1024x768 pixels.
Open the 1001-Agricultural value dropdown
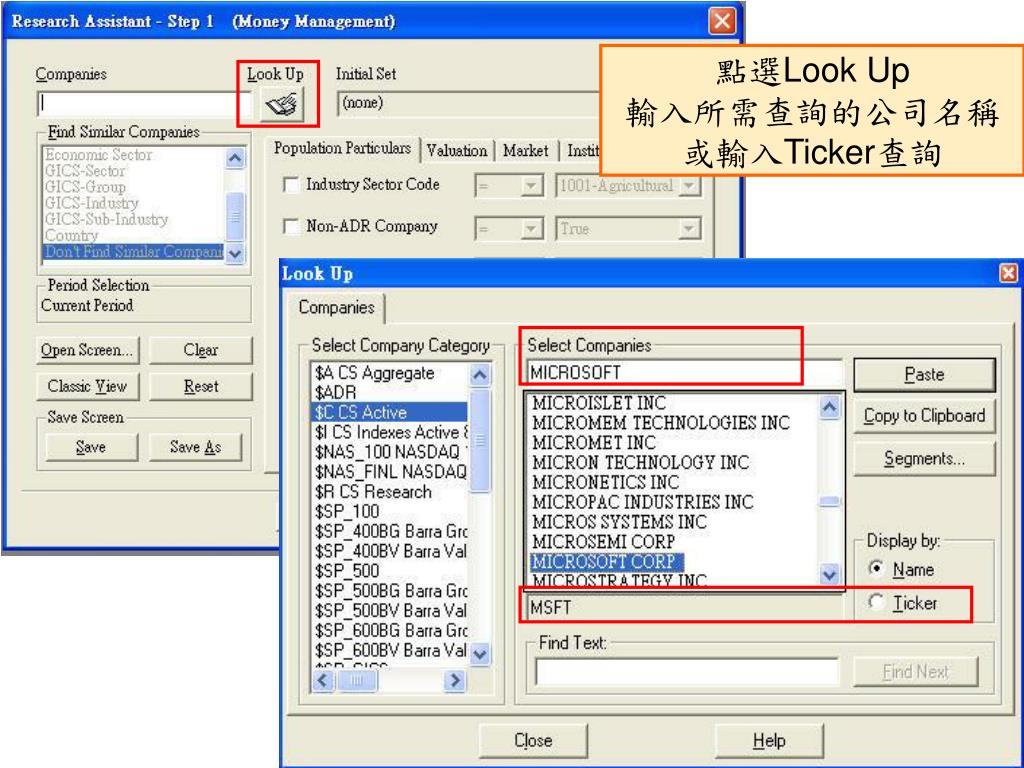point(688,186)
